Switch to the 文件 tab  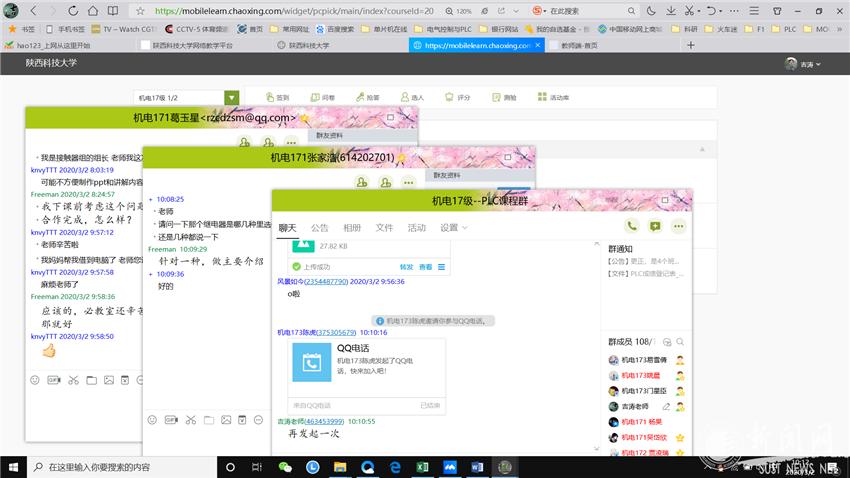click(384, 228)
